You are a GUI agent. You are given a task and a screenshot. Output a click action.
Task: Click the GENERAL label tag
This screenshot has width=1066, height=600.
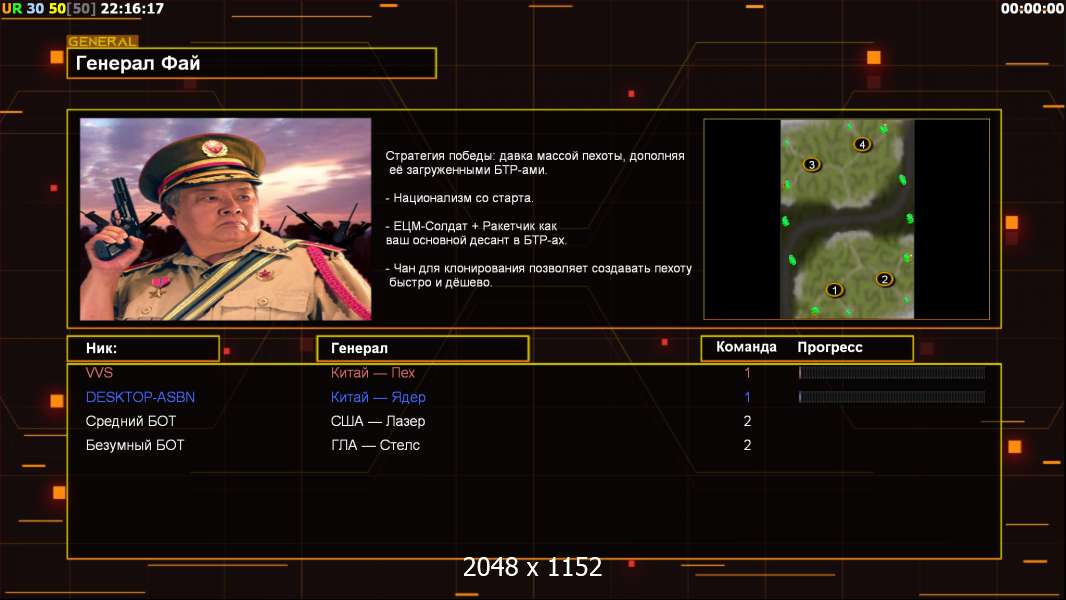103,41
